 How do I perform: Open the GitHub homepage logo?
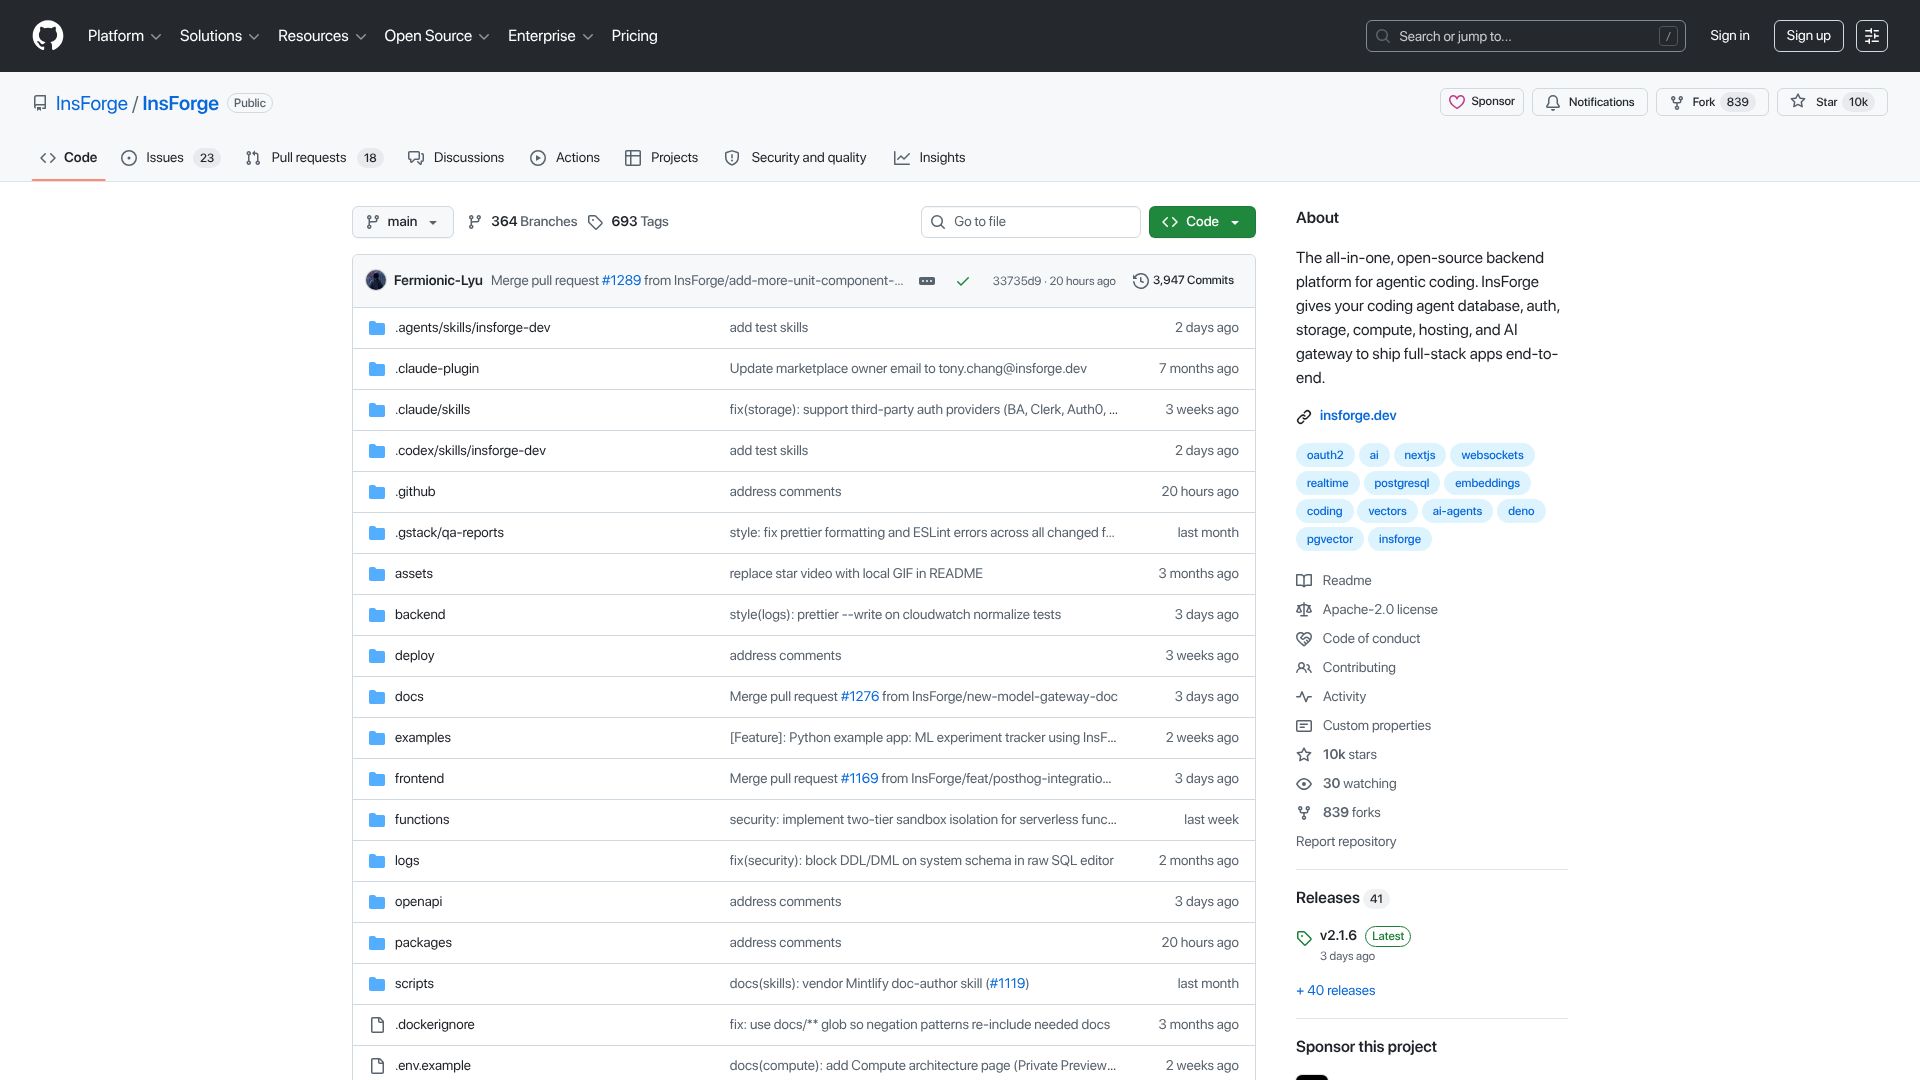(48, 36)
